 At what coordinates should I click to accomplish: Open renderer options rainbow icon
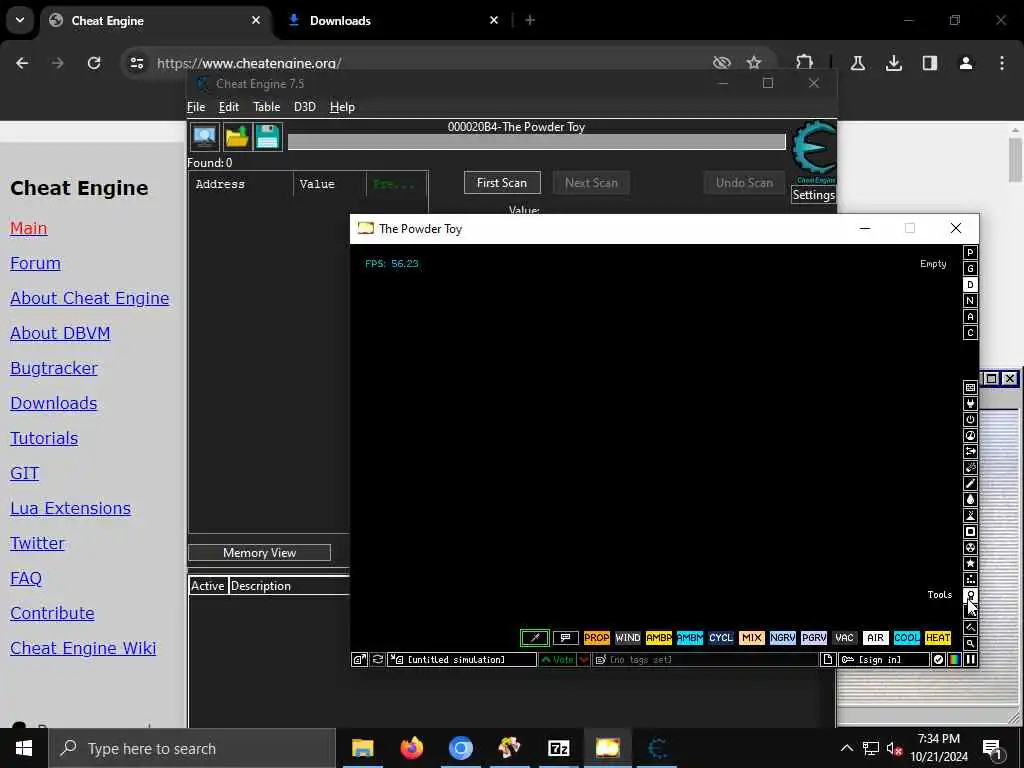point(954,660)
